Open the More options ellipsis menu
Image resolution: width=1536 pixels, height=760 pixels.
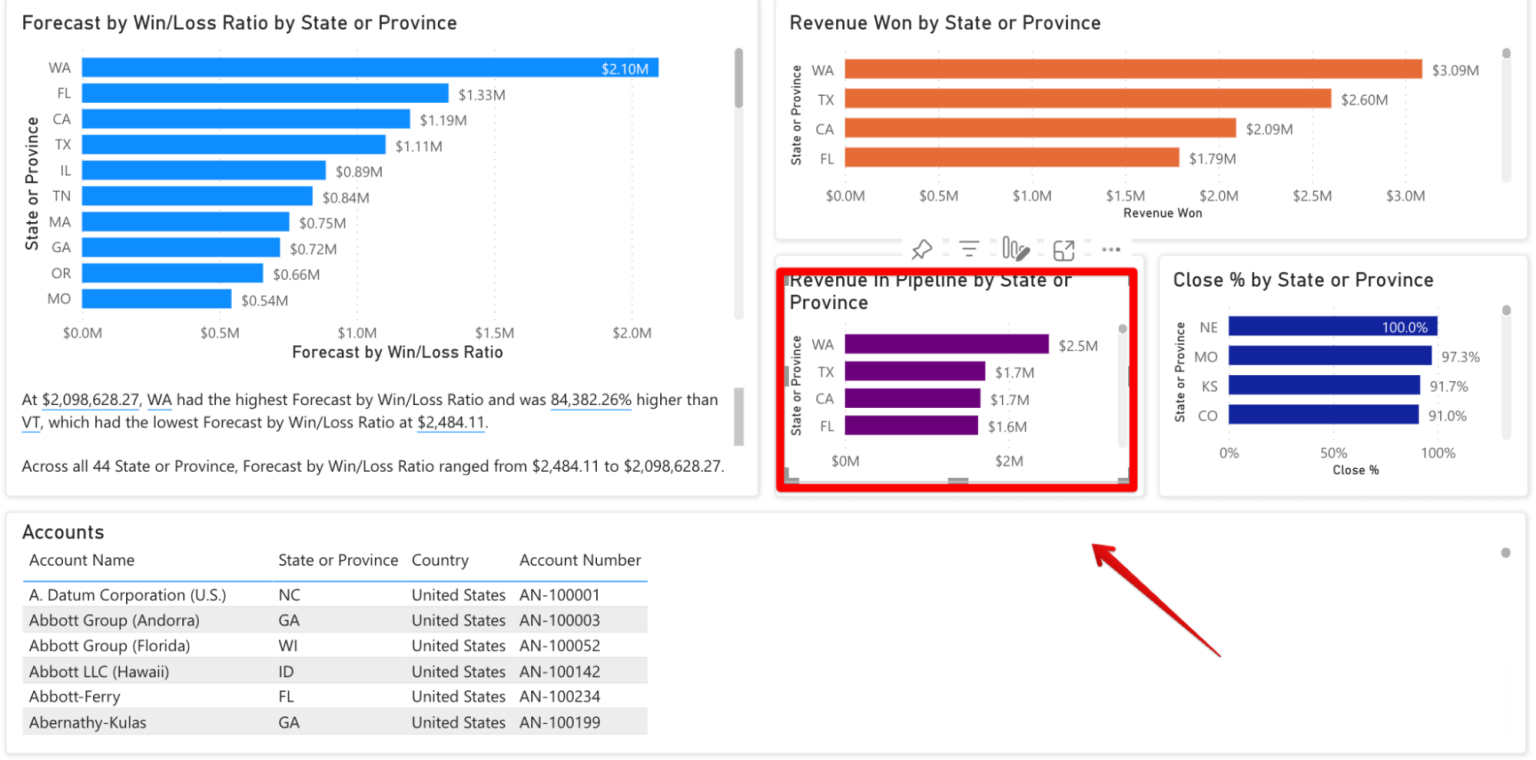1111,249
